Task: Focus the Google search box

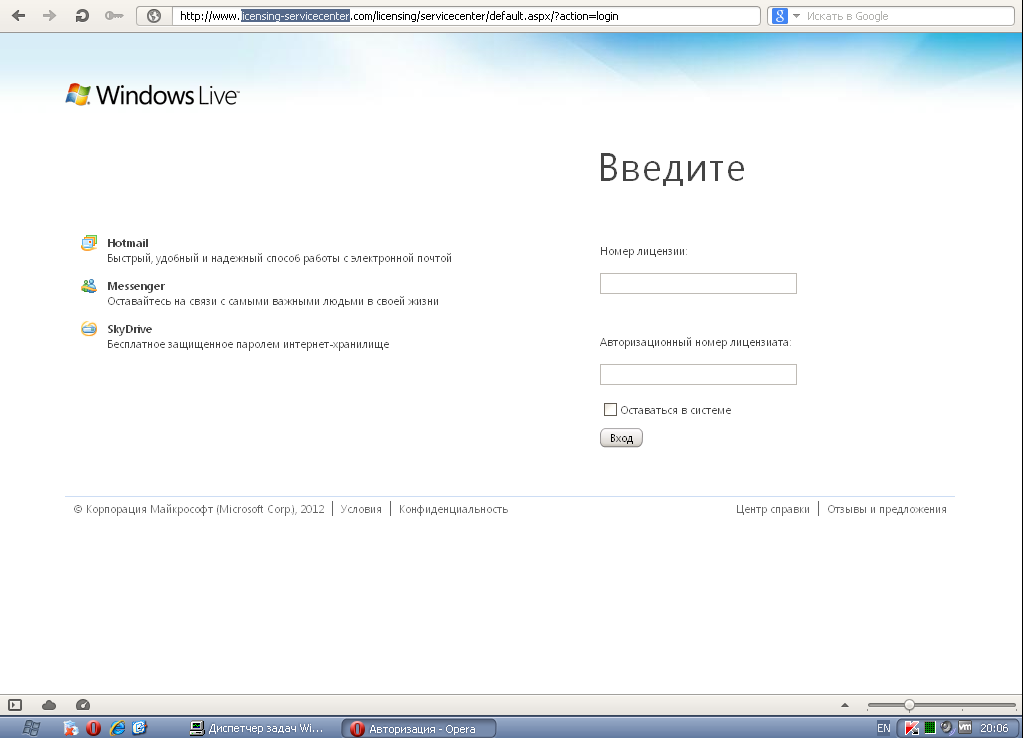Action: pos(908,16)
